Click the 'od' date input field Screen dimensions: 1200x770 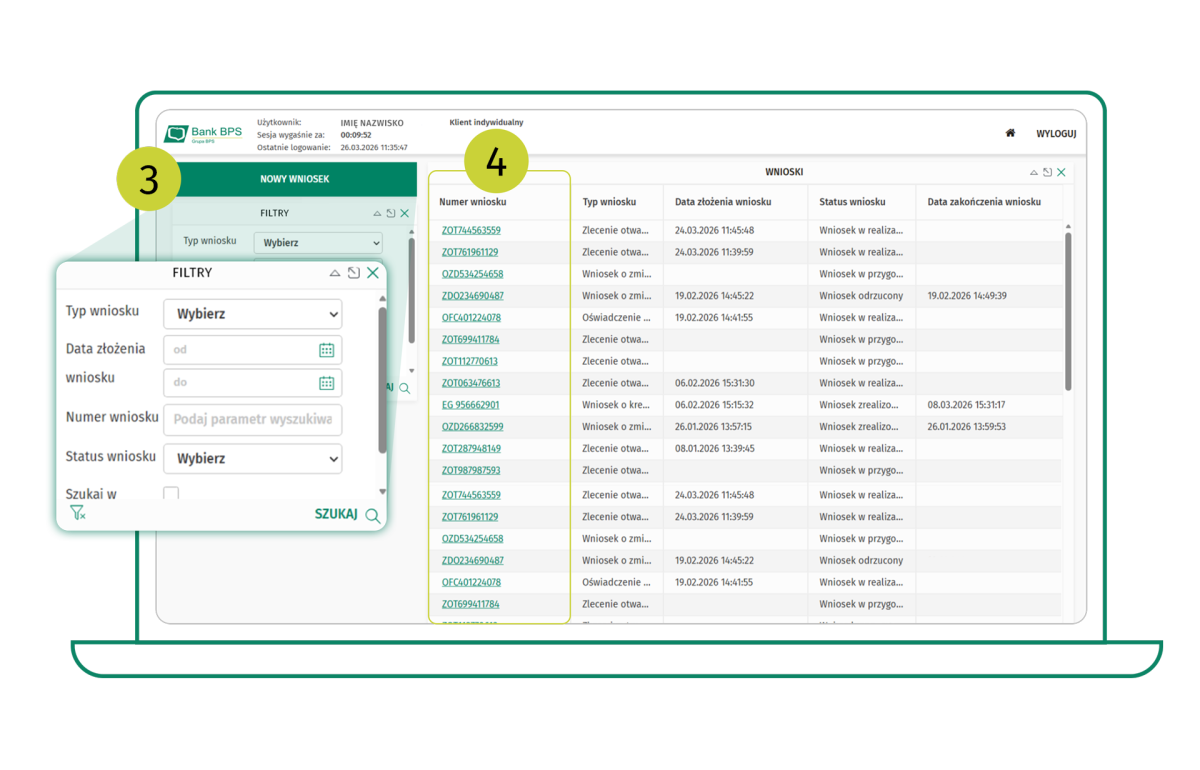coord(252,350)
